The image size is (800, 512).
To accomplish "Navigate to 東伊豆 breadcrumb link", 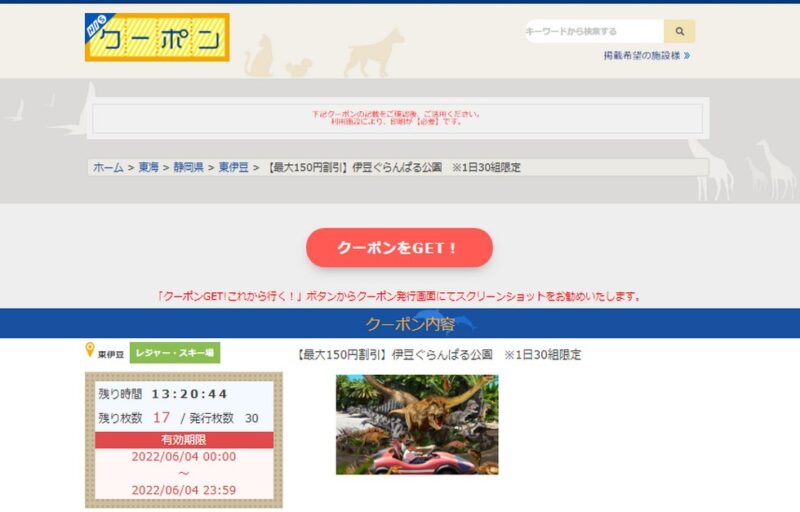I will pos(234,168).
